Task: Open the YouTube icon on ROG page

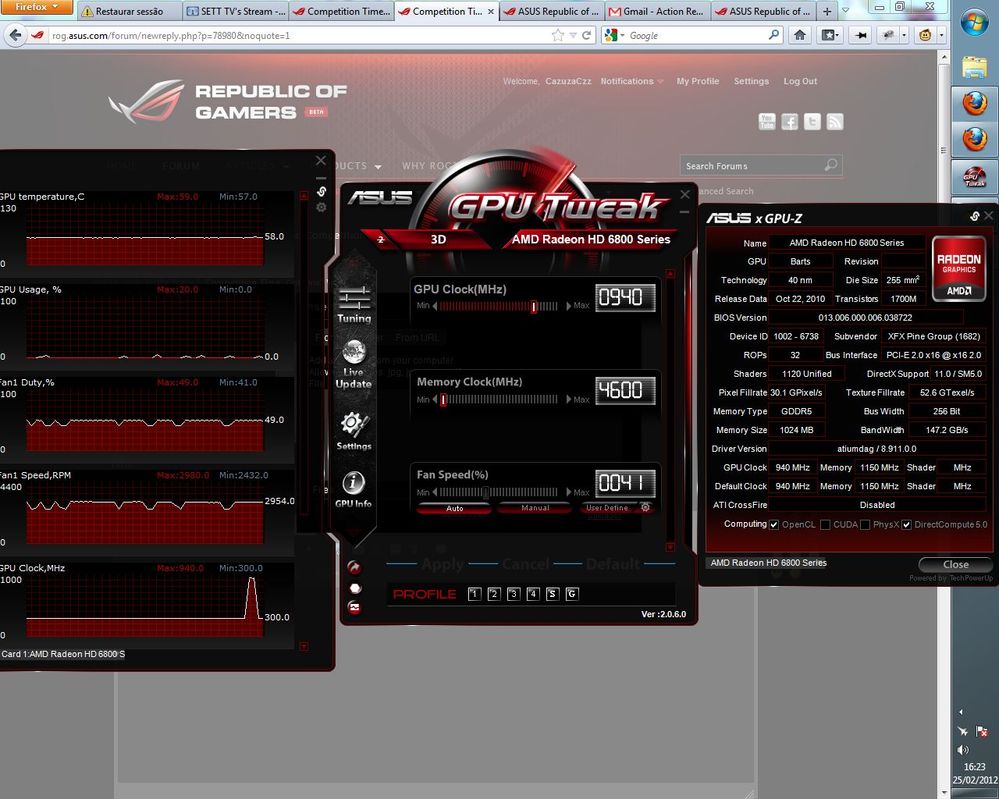Action: point(767,122)
